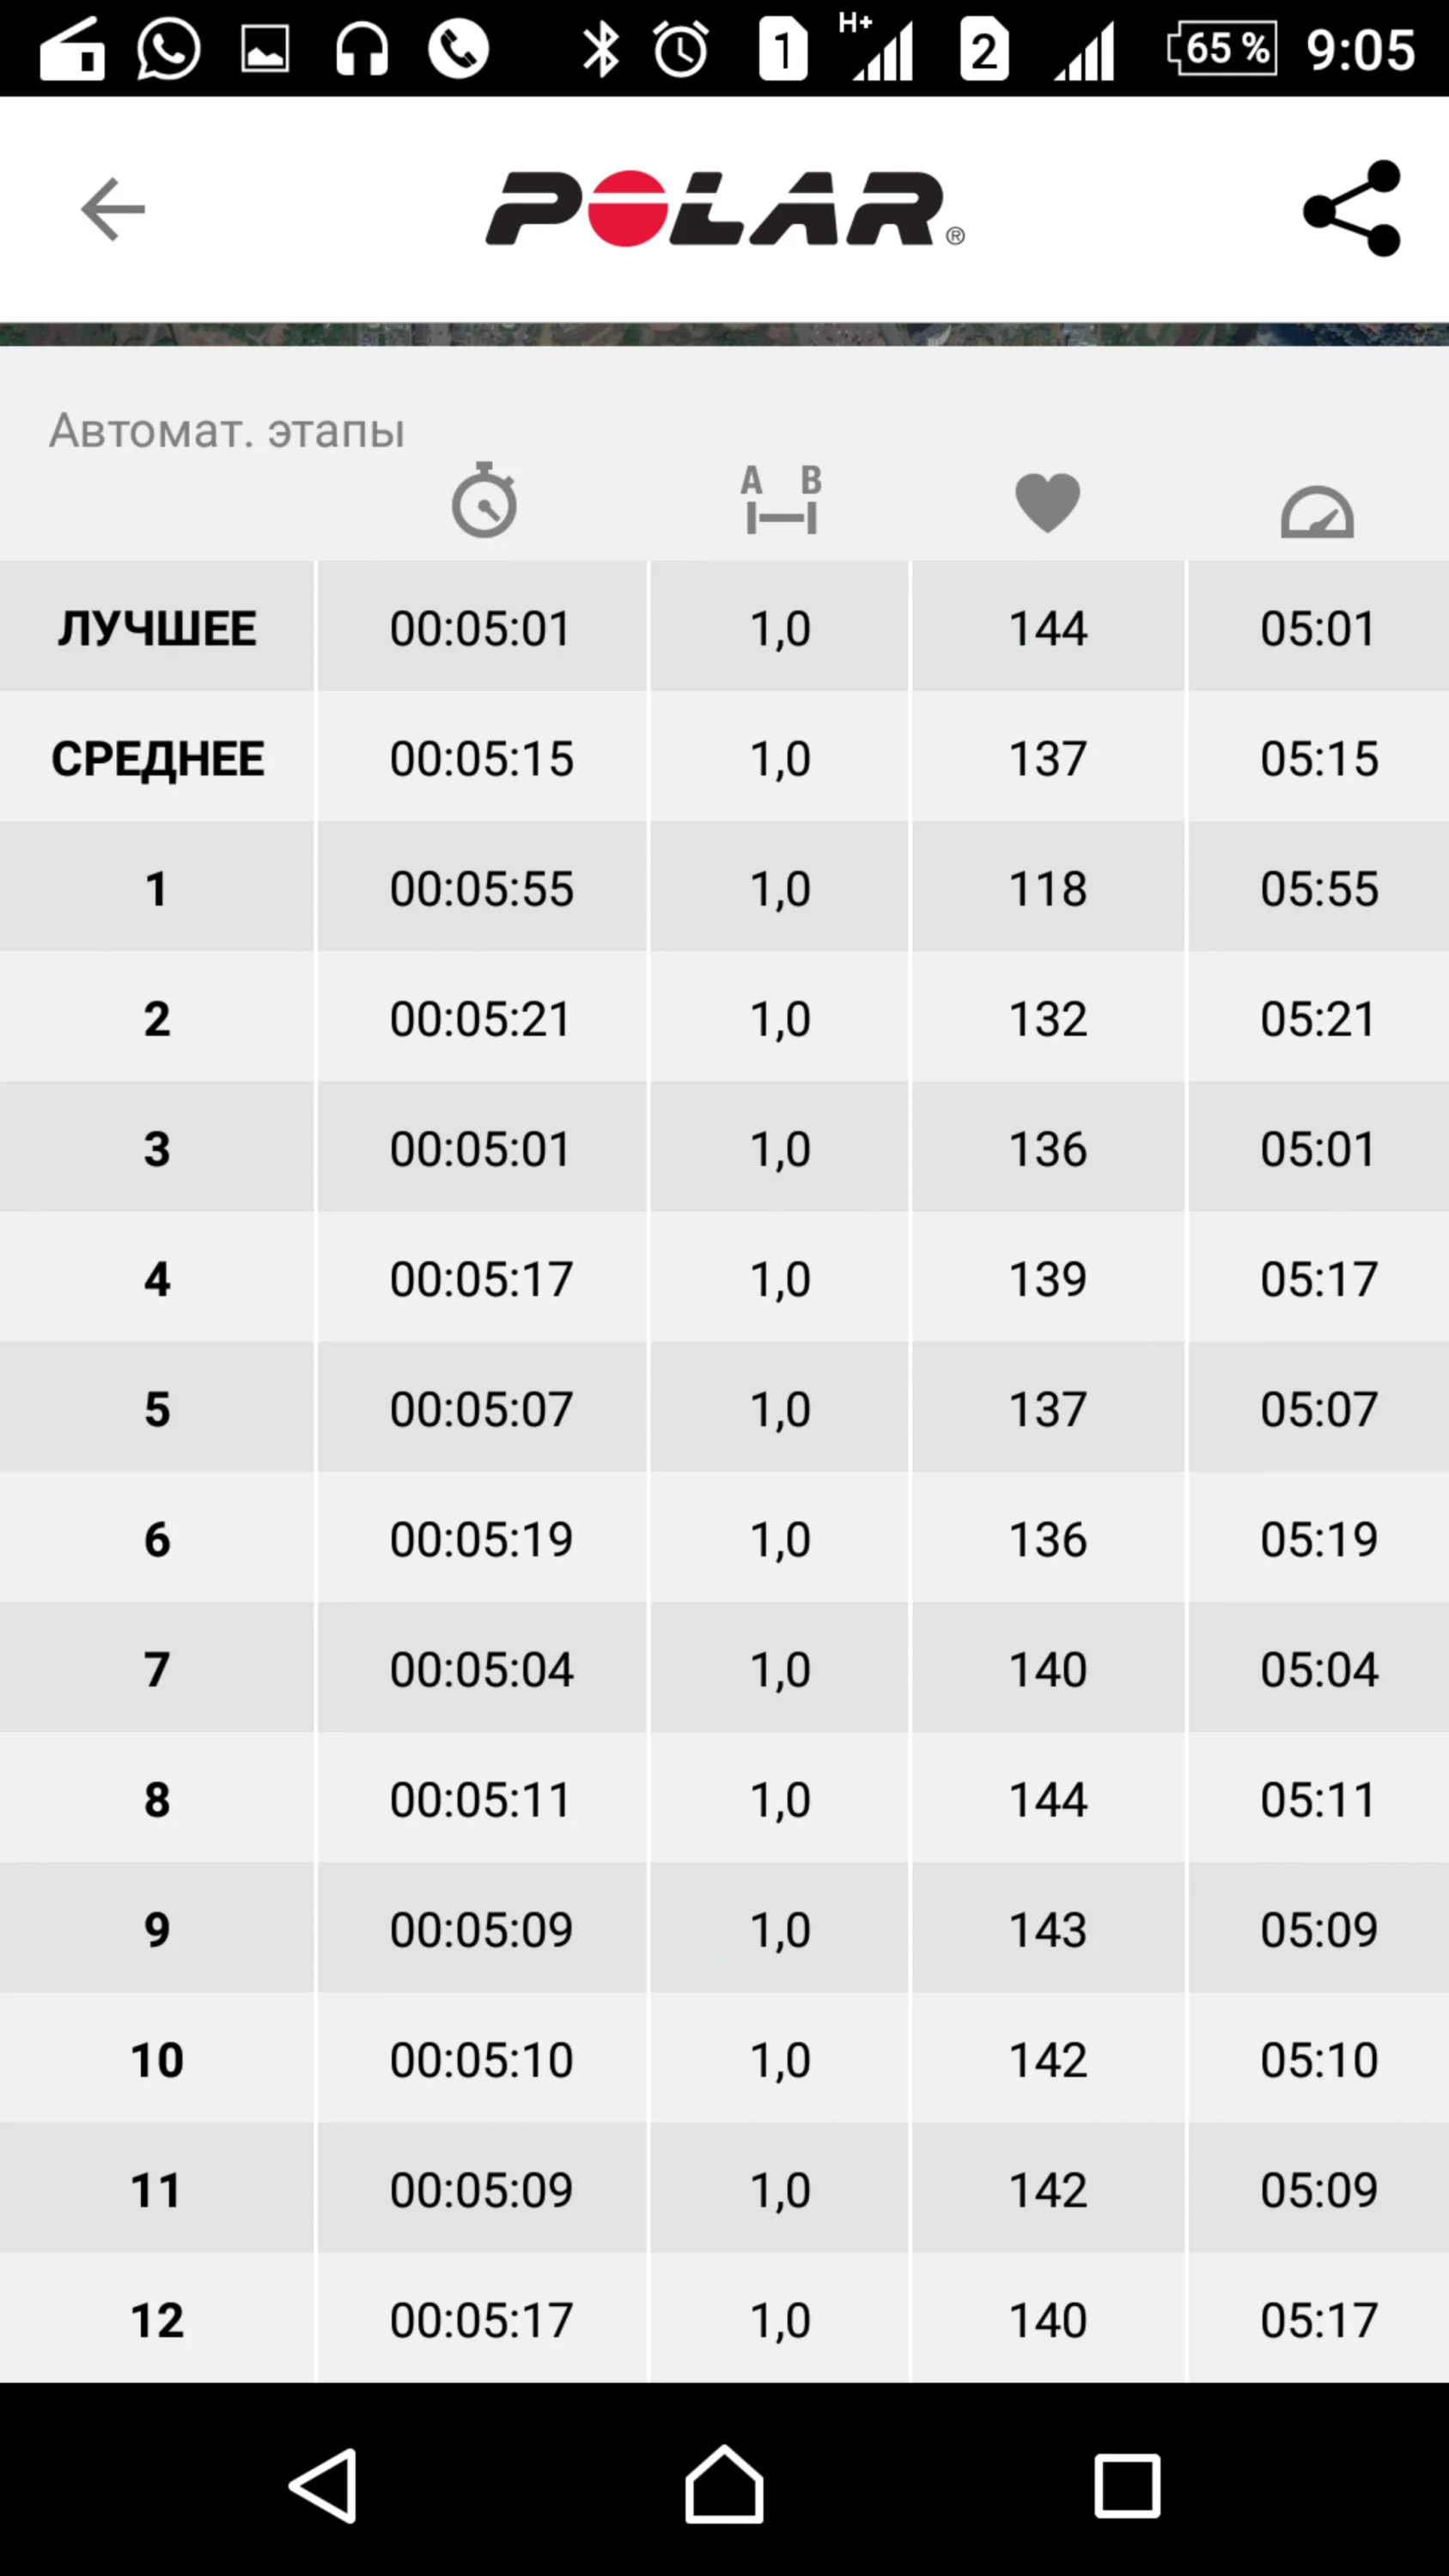
Task: Tap lap 12 pace value 05:17
Action: [x=1318, y=2319]
